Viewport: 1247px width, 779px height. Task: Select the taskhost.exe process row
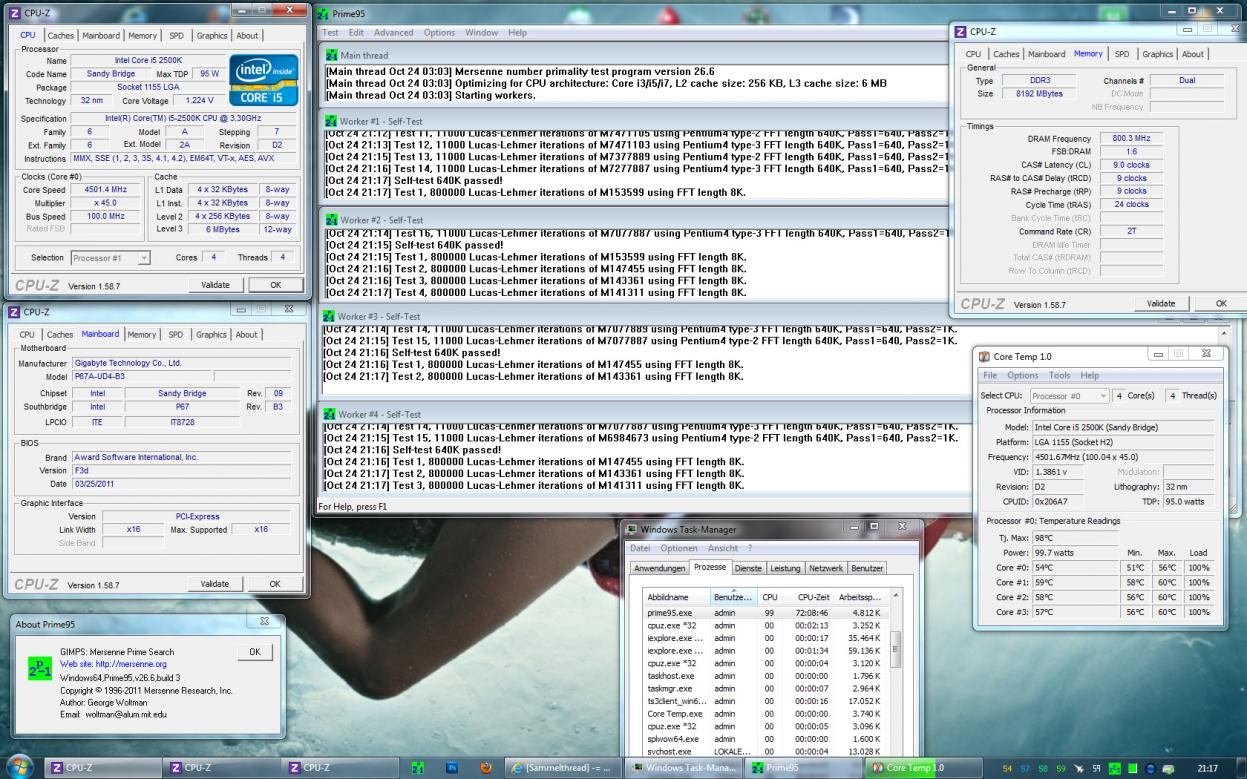pos(765,676)
